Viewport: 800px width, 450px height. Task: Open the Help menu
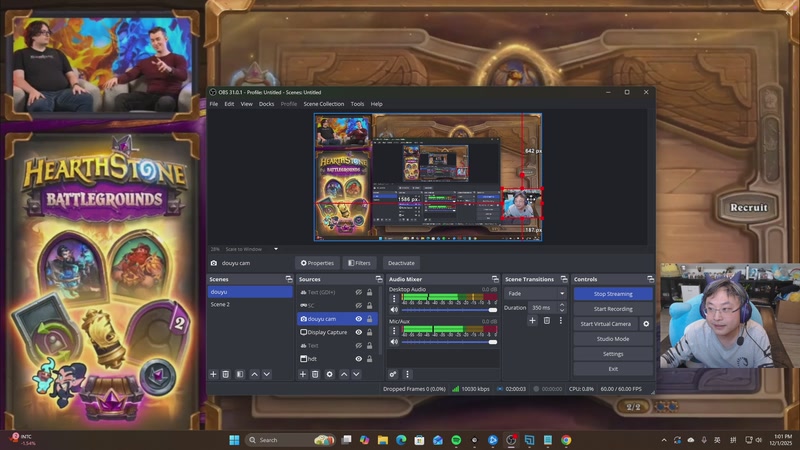tap(377, 104)
